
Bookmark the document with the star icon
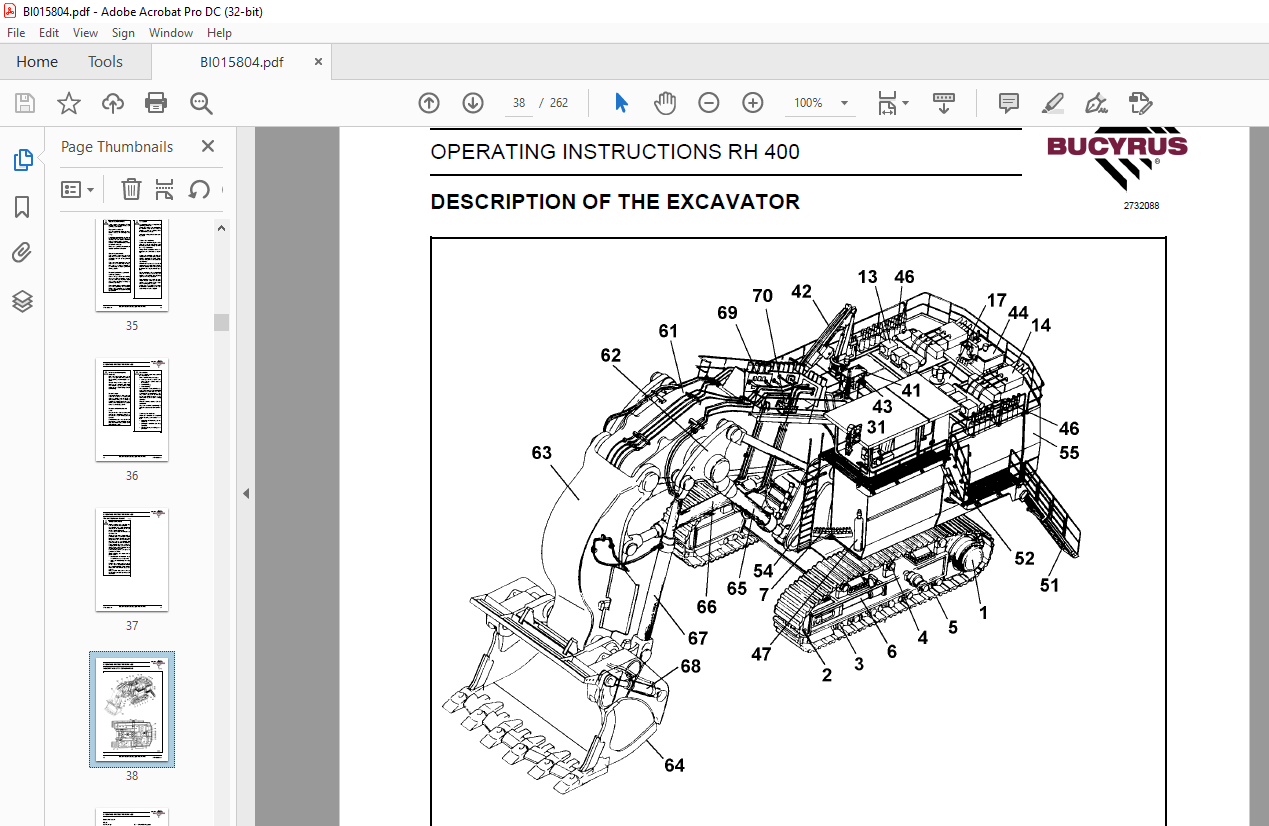(69, 103)
